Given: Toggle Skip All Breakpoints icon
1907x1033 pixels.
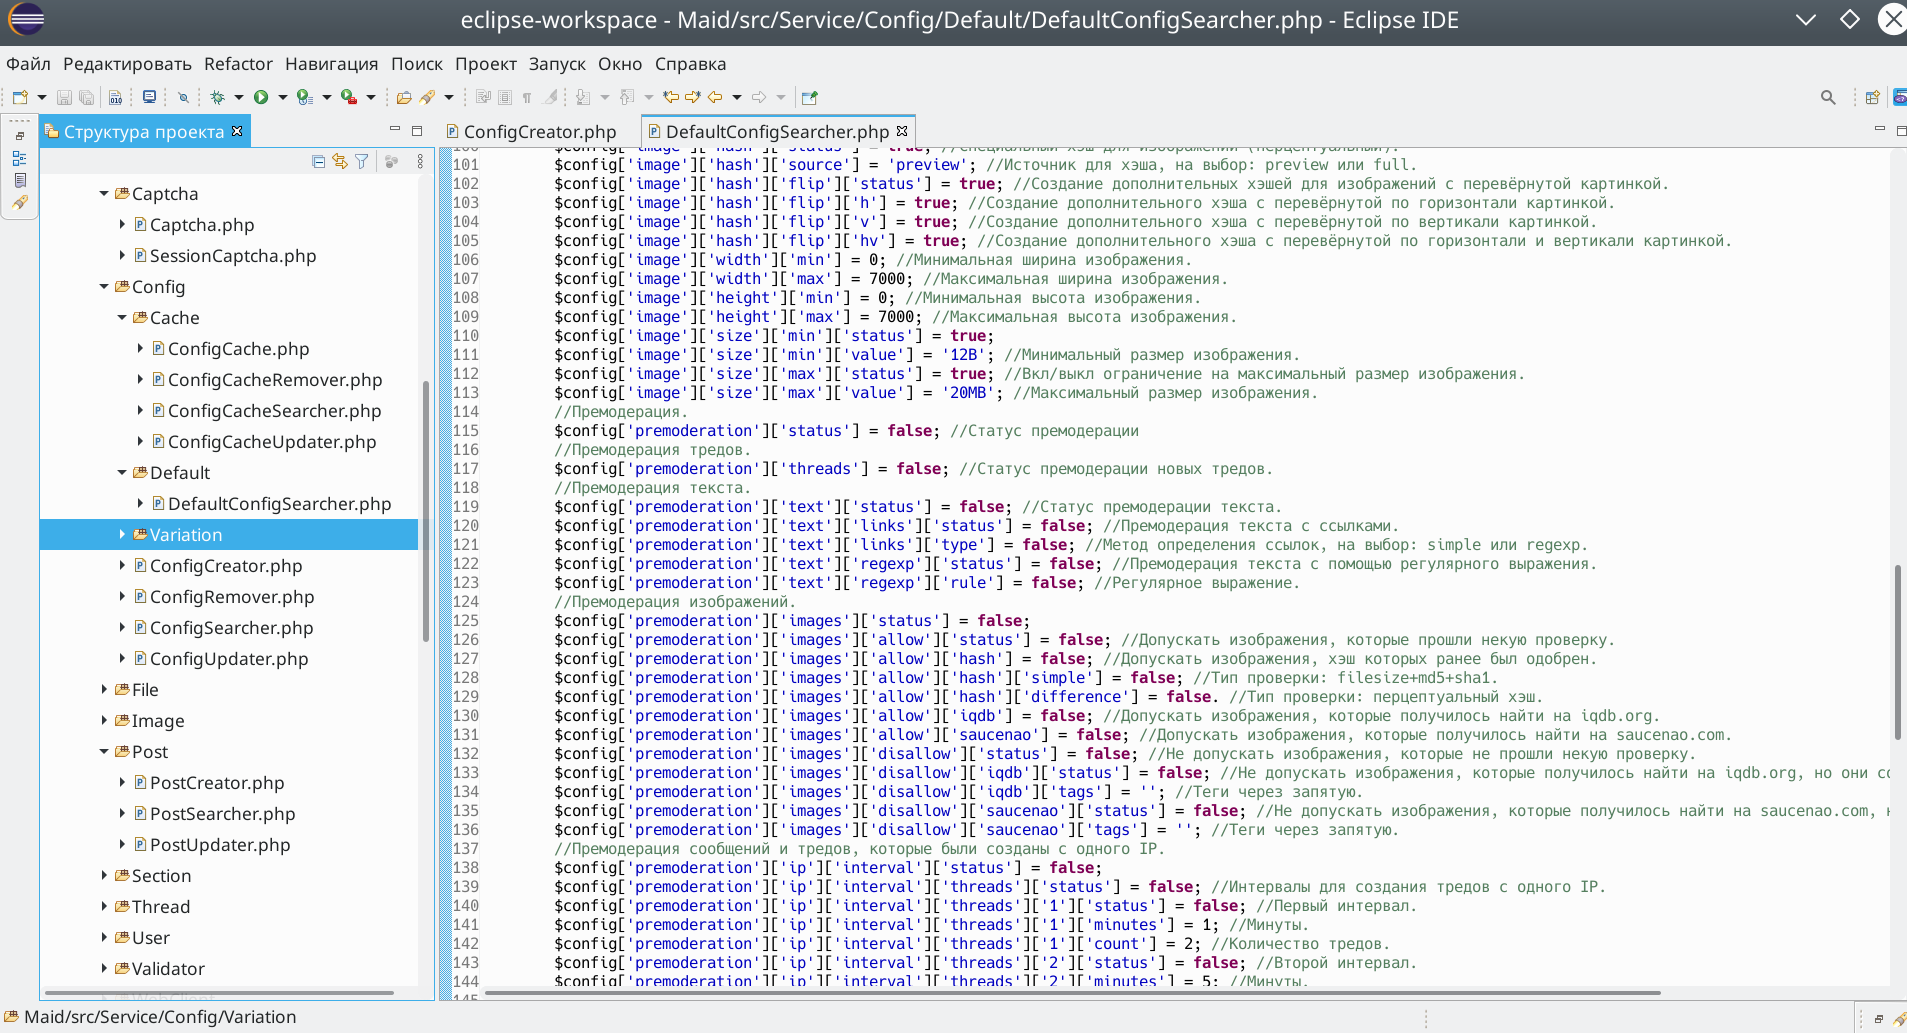Looking at the screenshot, I should tap(183, 97).
